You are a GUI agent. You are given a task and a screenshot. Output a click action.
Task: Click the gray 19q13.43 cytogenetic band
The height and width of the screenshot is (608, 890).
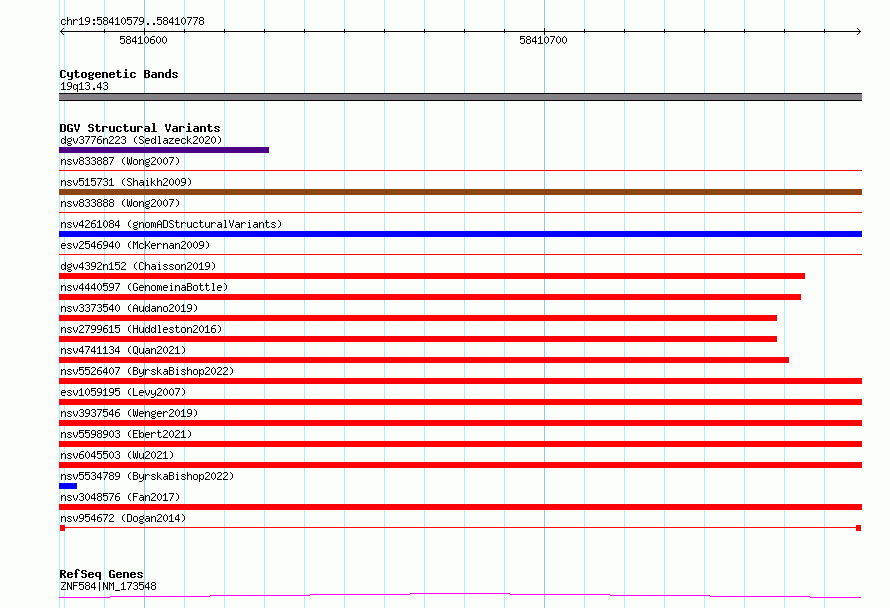(x=460, y=97)
